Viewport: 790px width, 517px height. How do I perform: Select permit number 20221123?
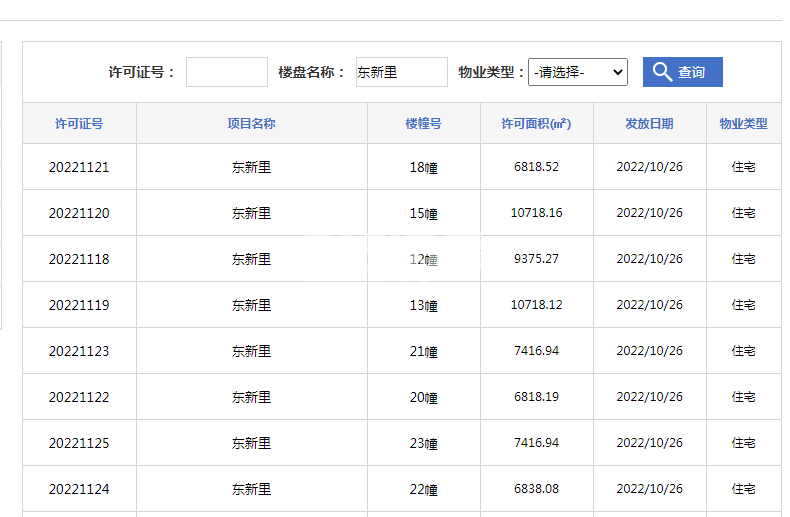tap(79, 351)
